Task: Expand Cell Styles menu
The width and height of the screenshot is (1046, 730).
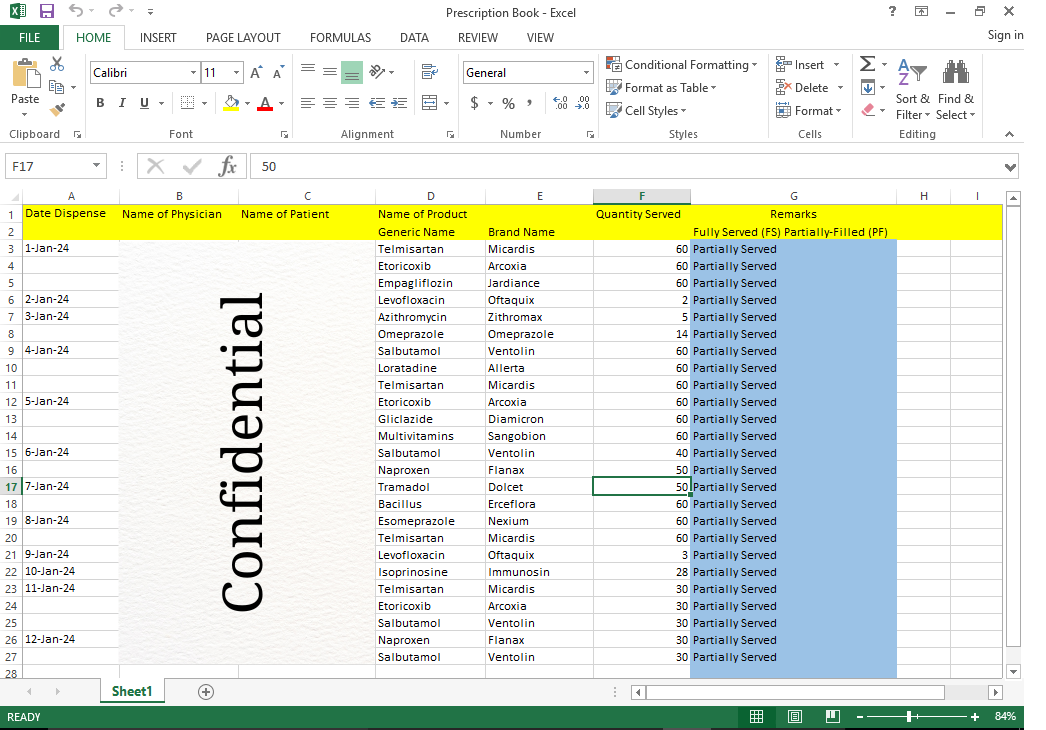Action: coord(646,111)
